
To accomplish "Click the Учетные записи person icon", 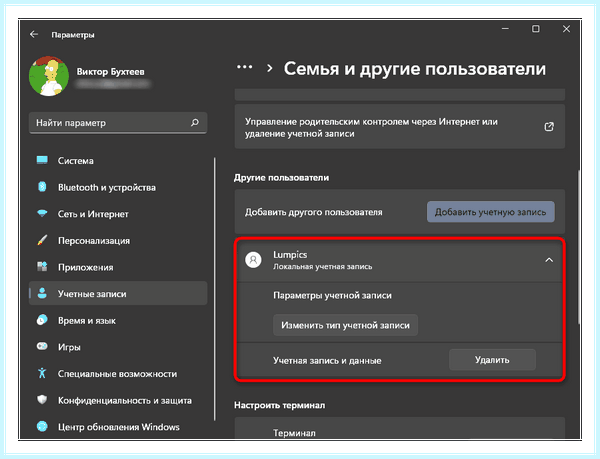I will (x=42, y=293).
